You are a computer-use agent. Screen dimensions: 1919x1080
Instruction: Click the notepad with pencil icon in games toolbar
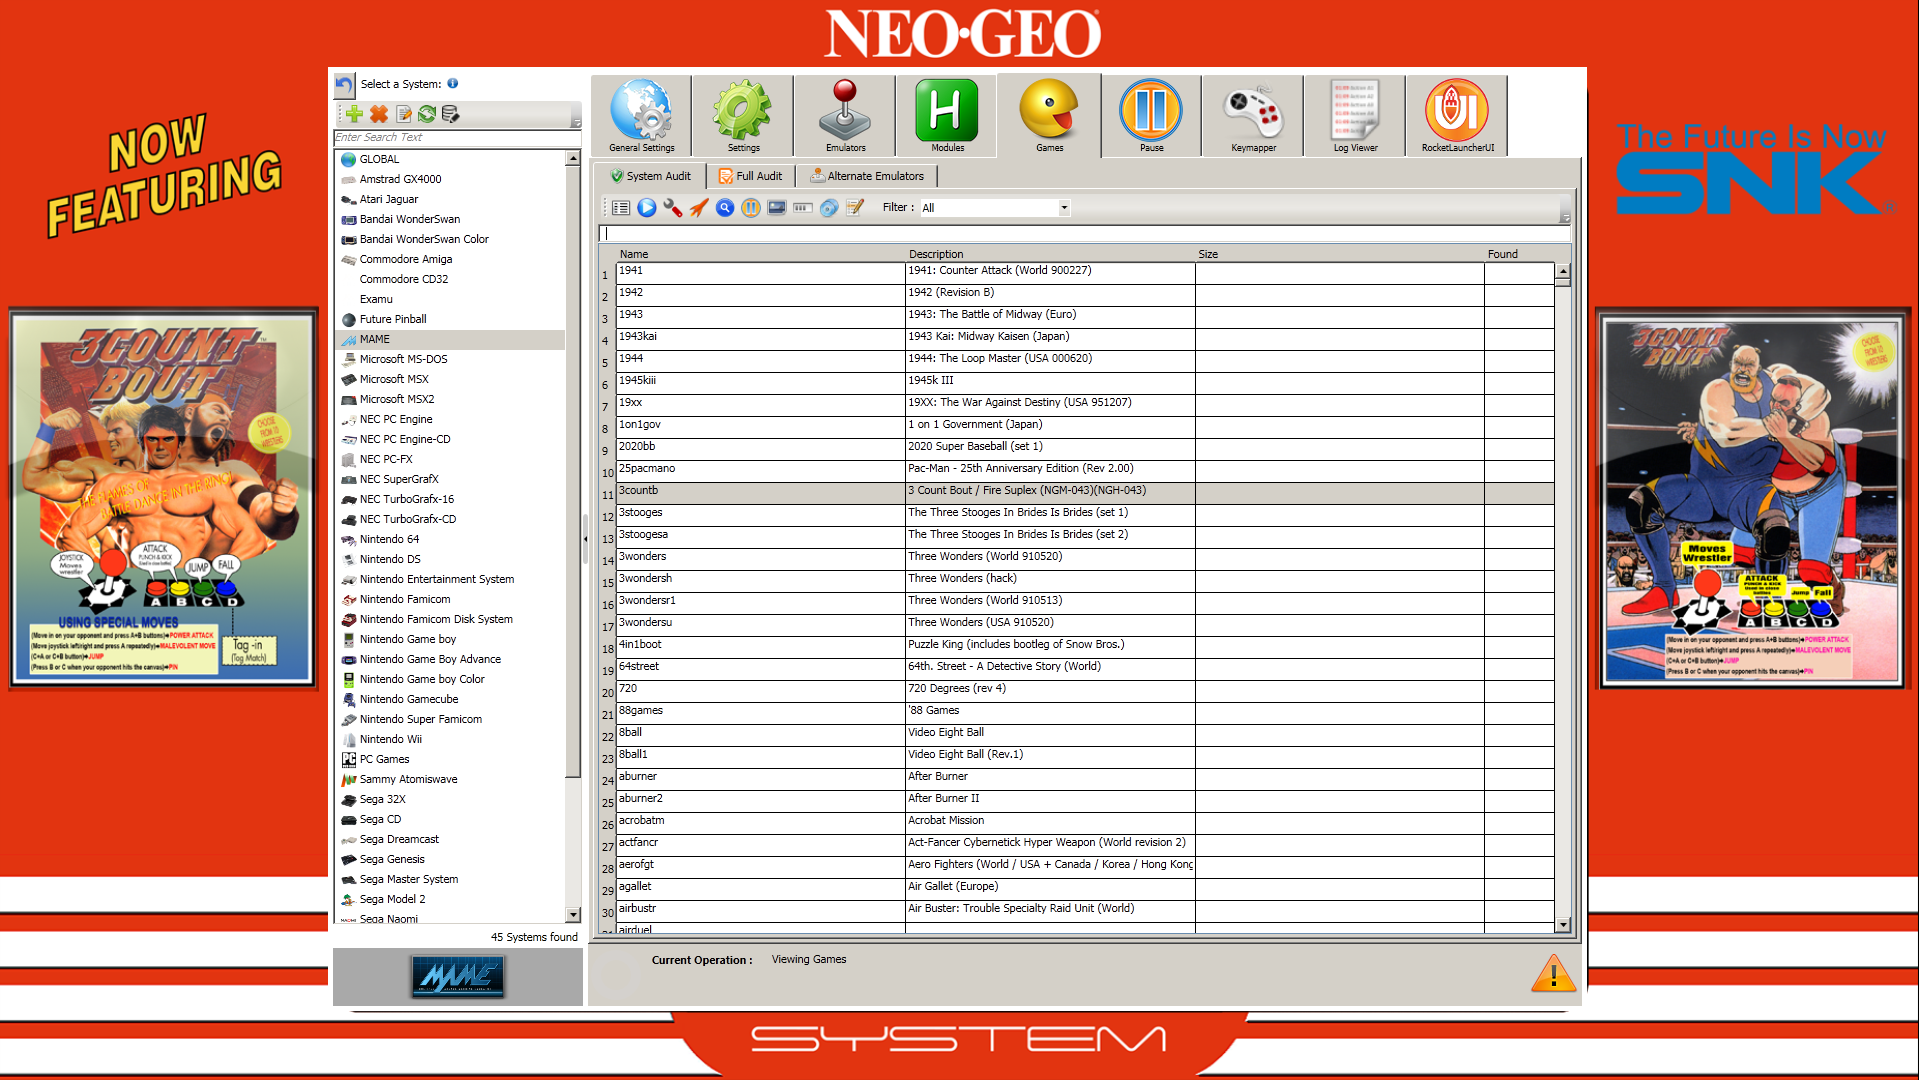click(855, 208)
